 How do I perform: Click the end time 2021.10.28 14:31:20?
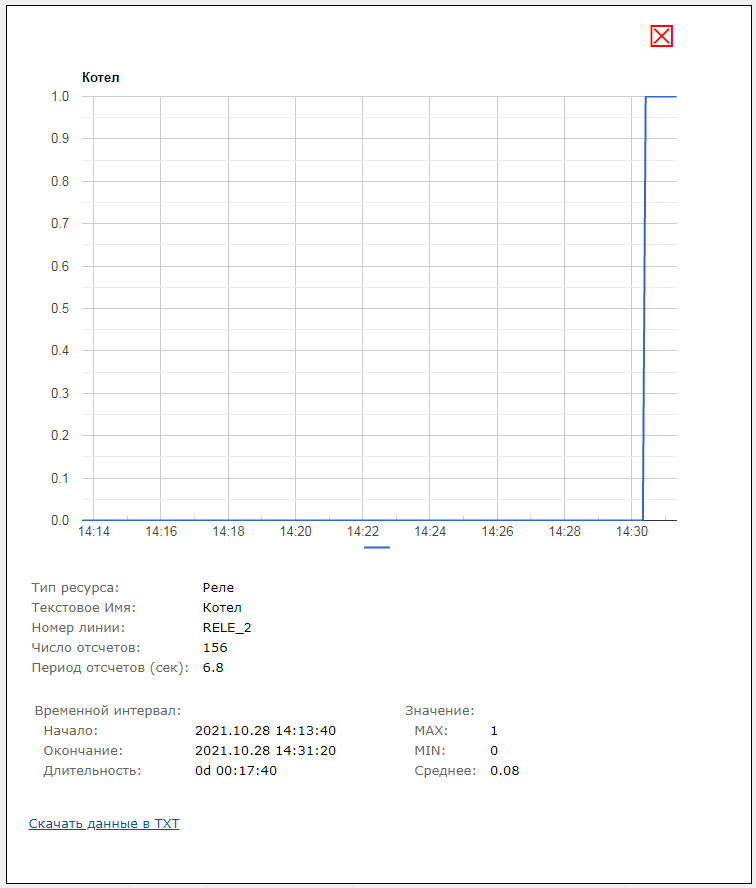pos(265,751)
